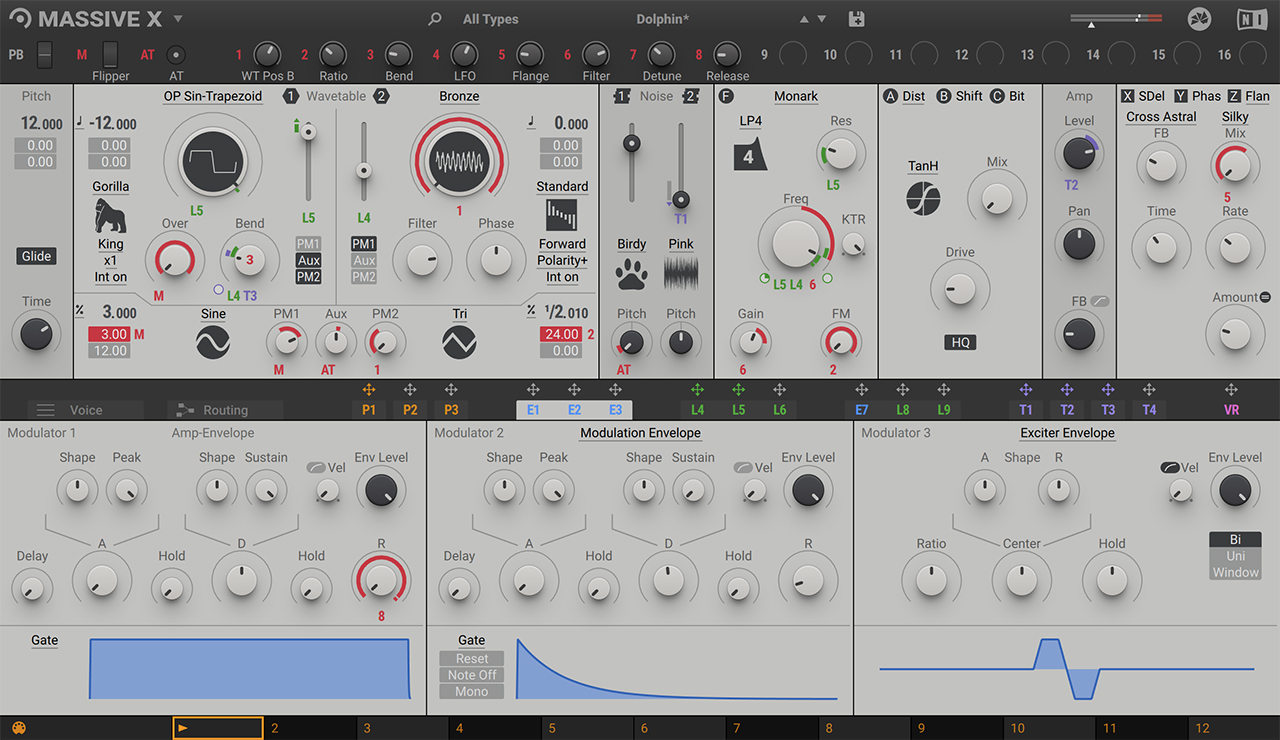This screenshot has width=1280, height=740.
Task: Open OP Sin-Trapezoid wavetable selector
Action: (213, 96)
